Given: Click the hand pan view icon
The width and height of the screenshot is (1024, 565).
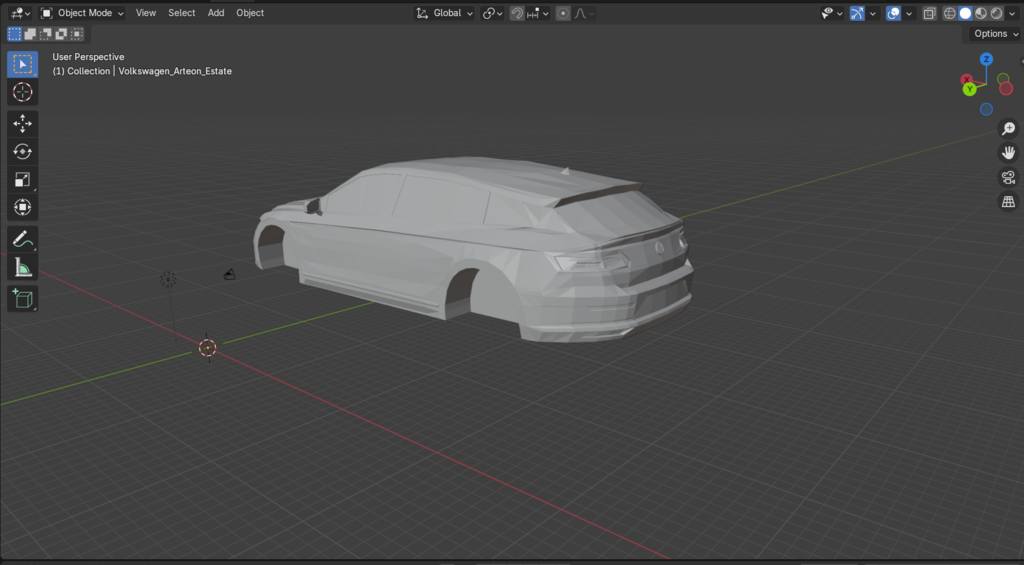Looking at the screenshot, I should [x=1009, y=153].
